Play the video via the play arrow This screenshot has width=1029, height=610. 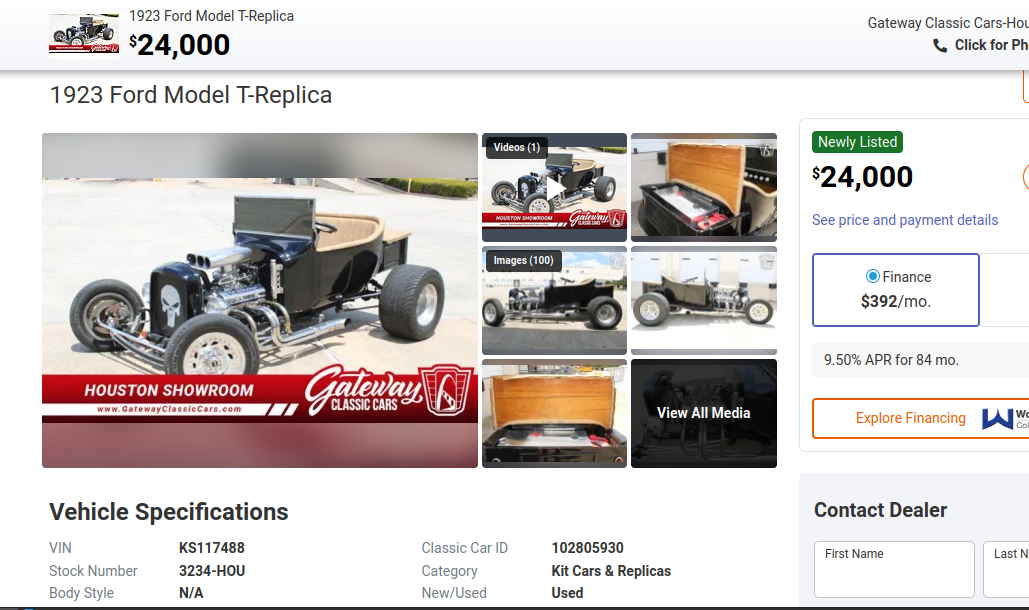(x=555, y=190)
